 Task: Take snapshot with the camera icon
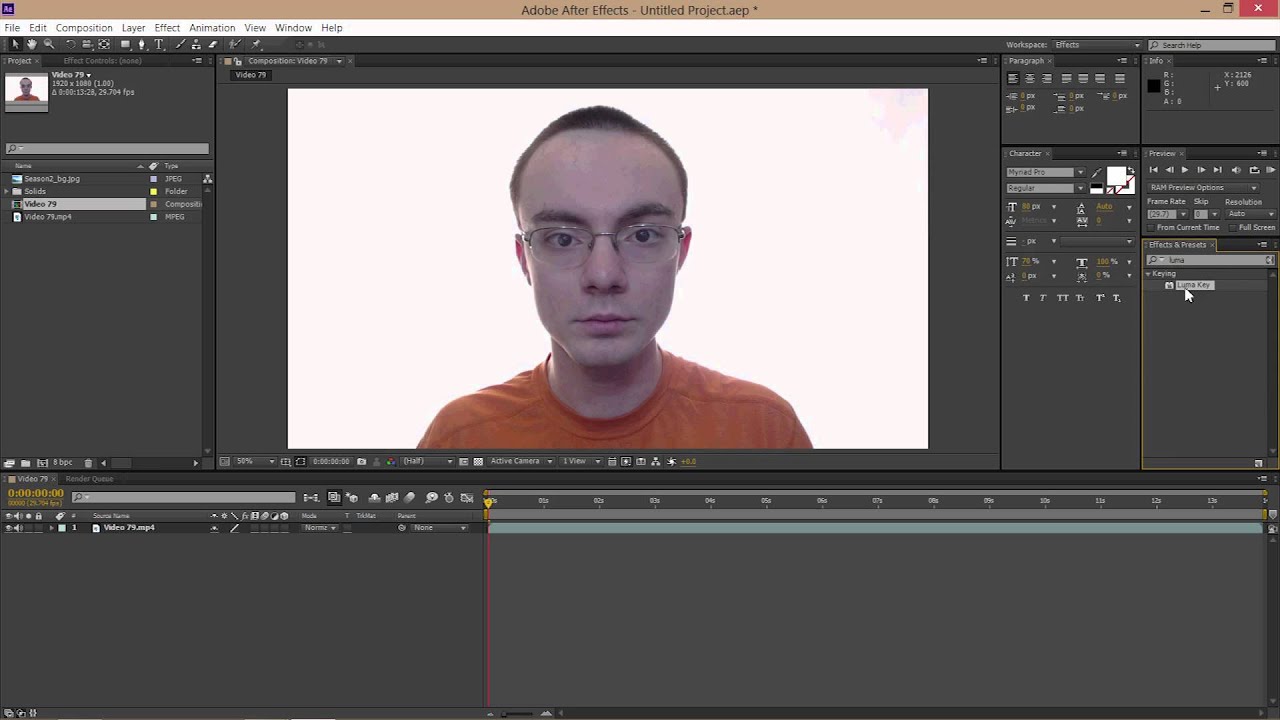(361, 461)
